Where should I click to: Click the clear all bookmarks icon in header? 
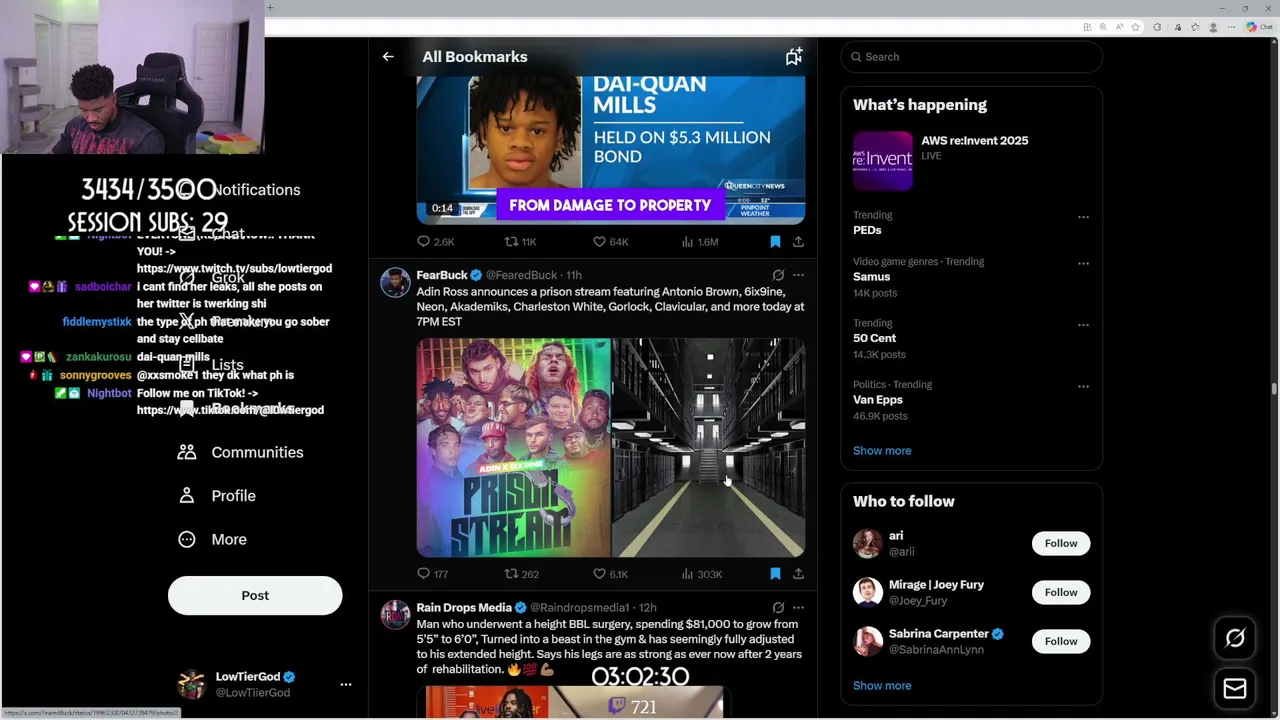(x=793, y=57)
